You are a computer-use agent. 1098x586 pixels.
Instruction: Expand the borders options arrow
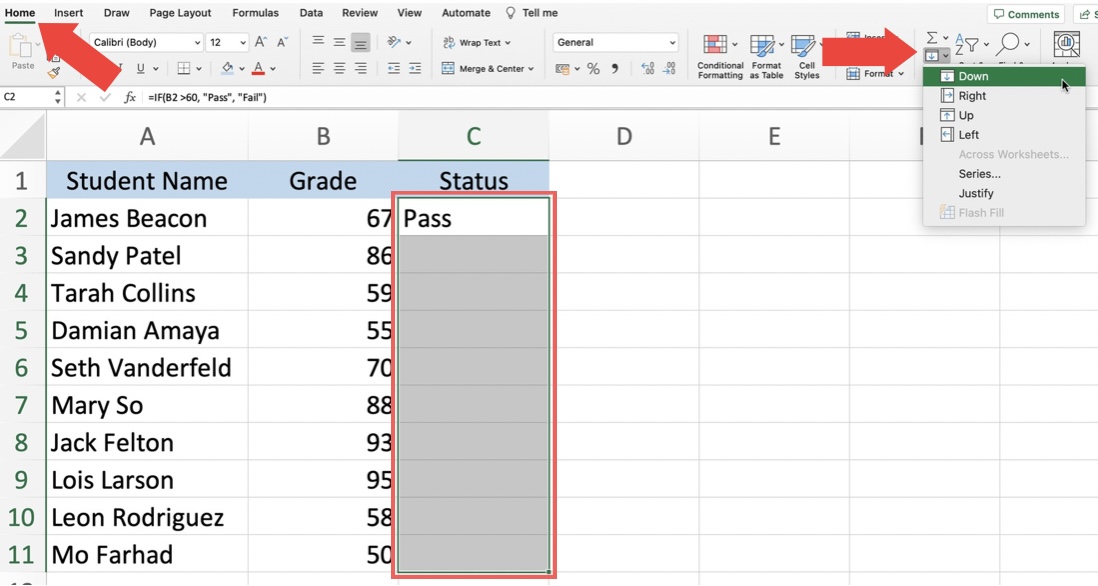[x=199, y=69]
